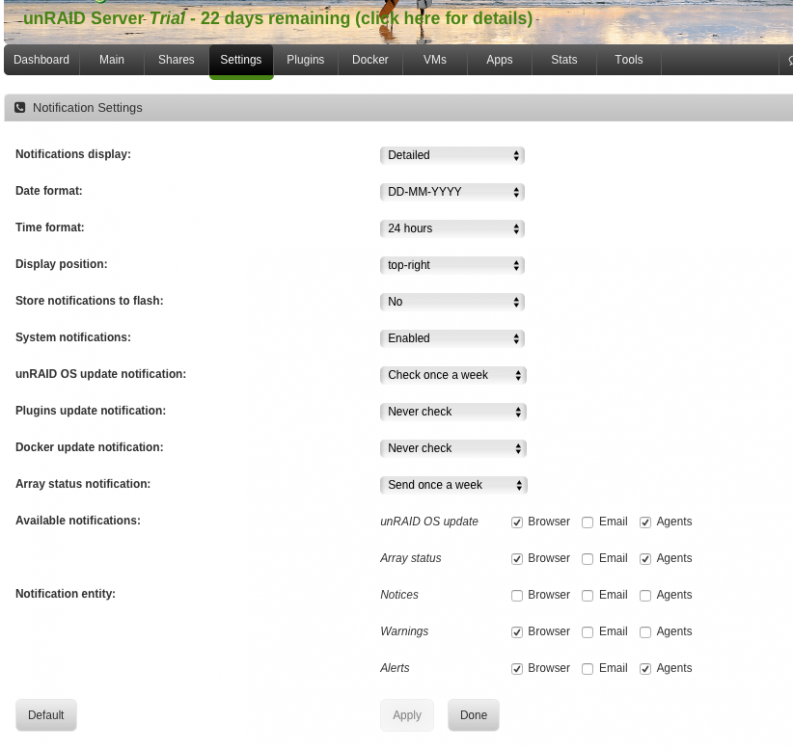Screen dimensions: 793x750
Task: Check Email for Notices
Action: coord(587,596)
